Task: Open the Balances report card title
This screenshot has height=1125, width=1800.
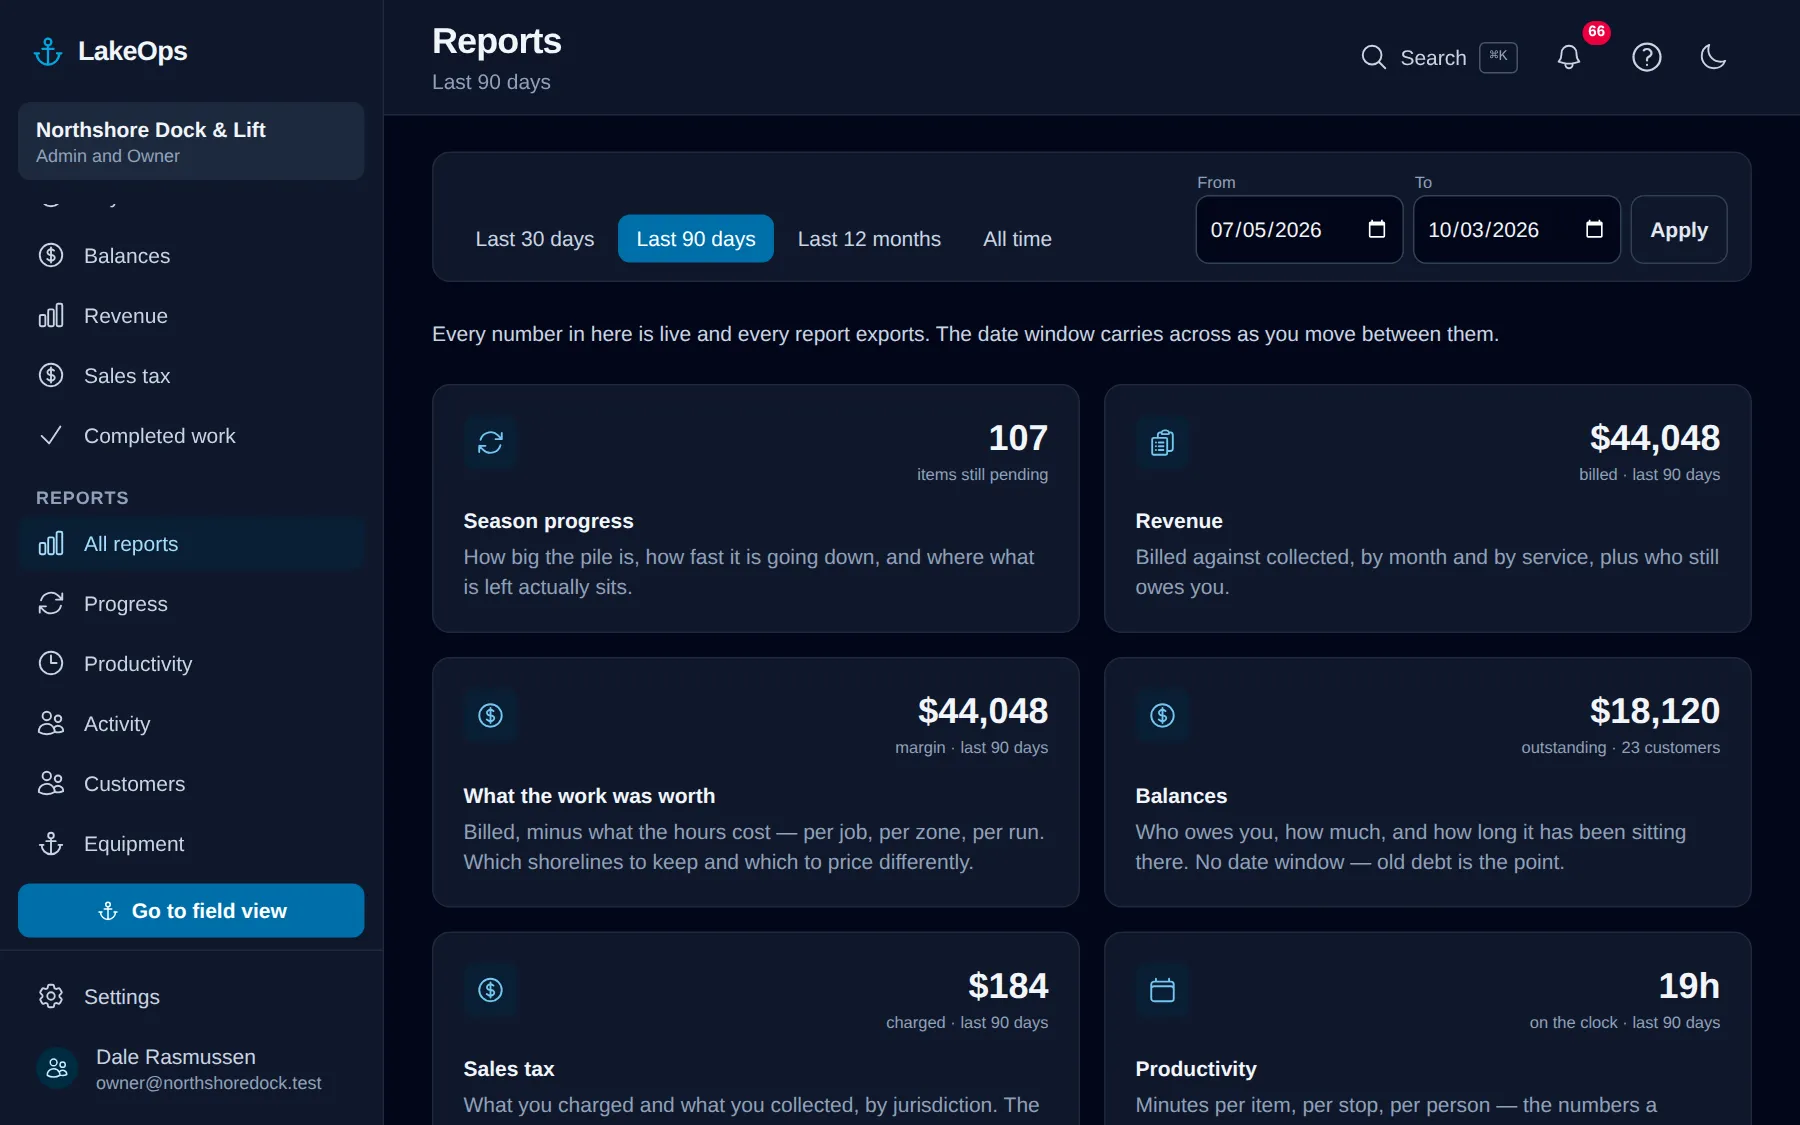Action: point(1181,796)
